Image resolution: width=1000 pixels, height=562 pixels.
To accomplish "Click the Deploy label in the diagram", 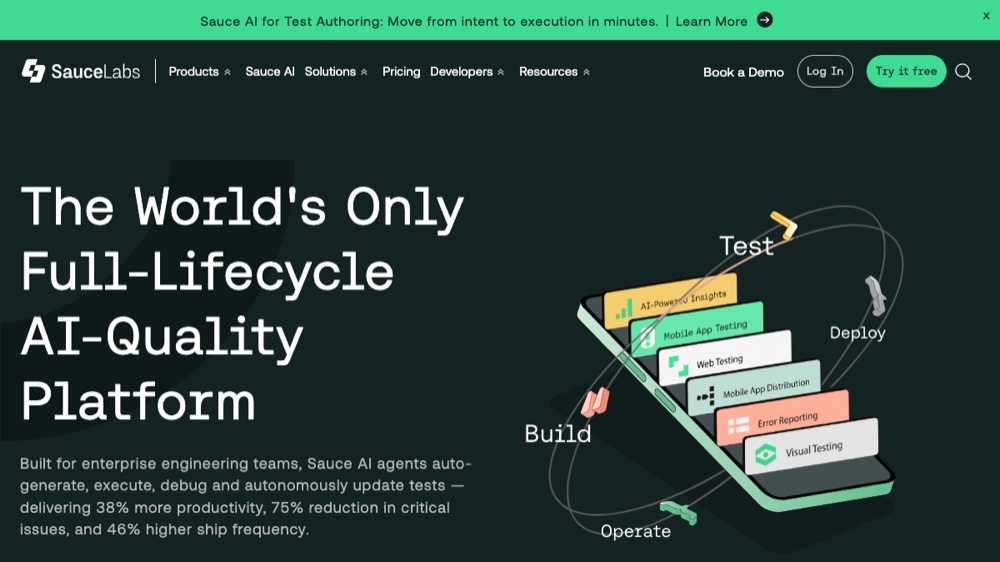I will [x=857, y=332].
